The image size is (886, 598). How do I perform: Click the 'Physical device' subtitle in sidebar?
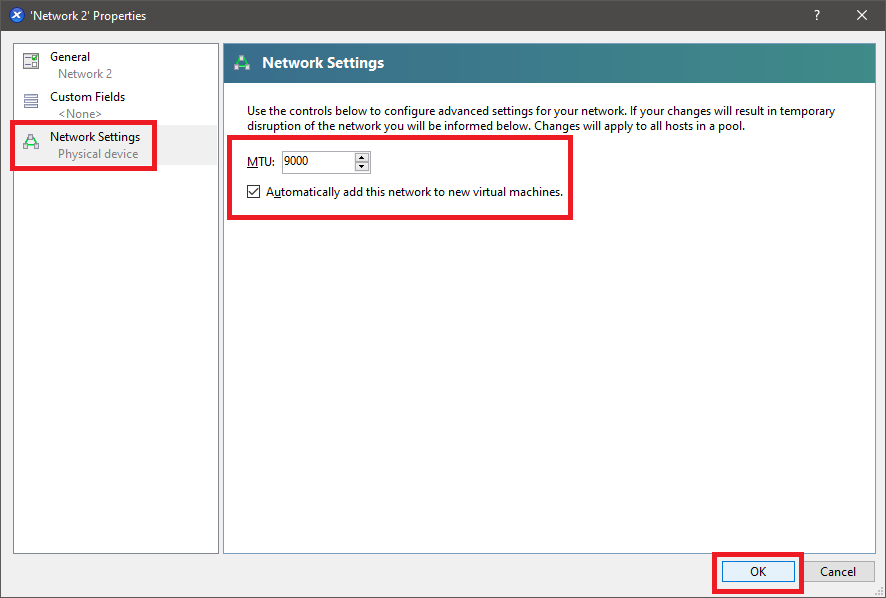[98, 154]
